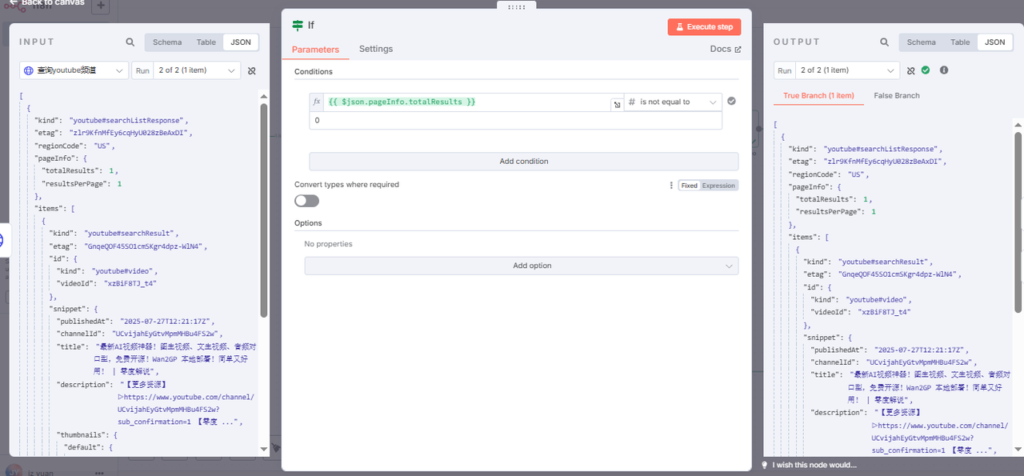Click the green success checkmark in OUTPUT

tap(926, 71)
